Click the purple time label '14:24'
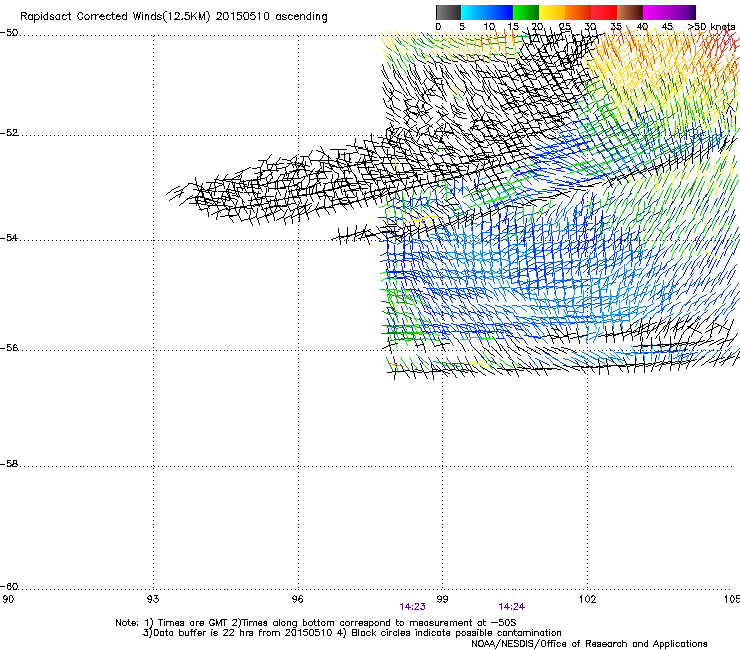This screenshot has width=740, height=650. pos(512,607)
